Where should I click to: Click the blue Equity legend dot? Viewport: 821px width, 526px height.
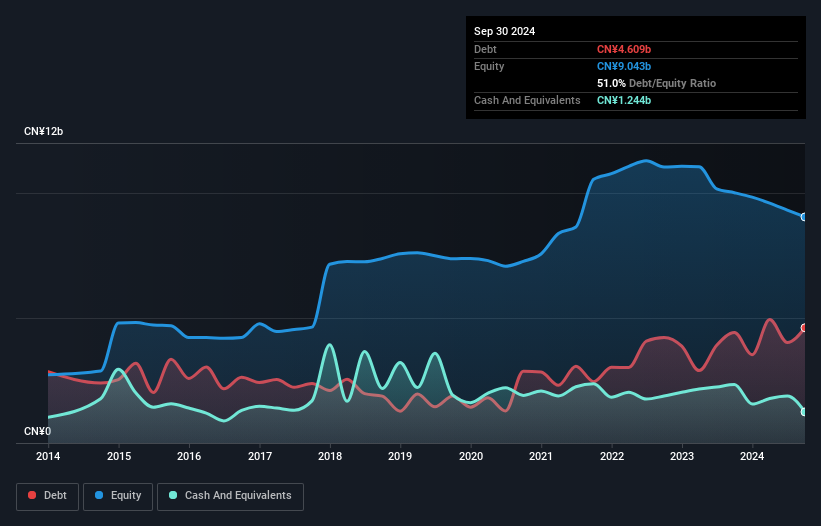(99, 495)
